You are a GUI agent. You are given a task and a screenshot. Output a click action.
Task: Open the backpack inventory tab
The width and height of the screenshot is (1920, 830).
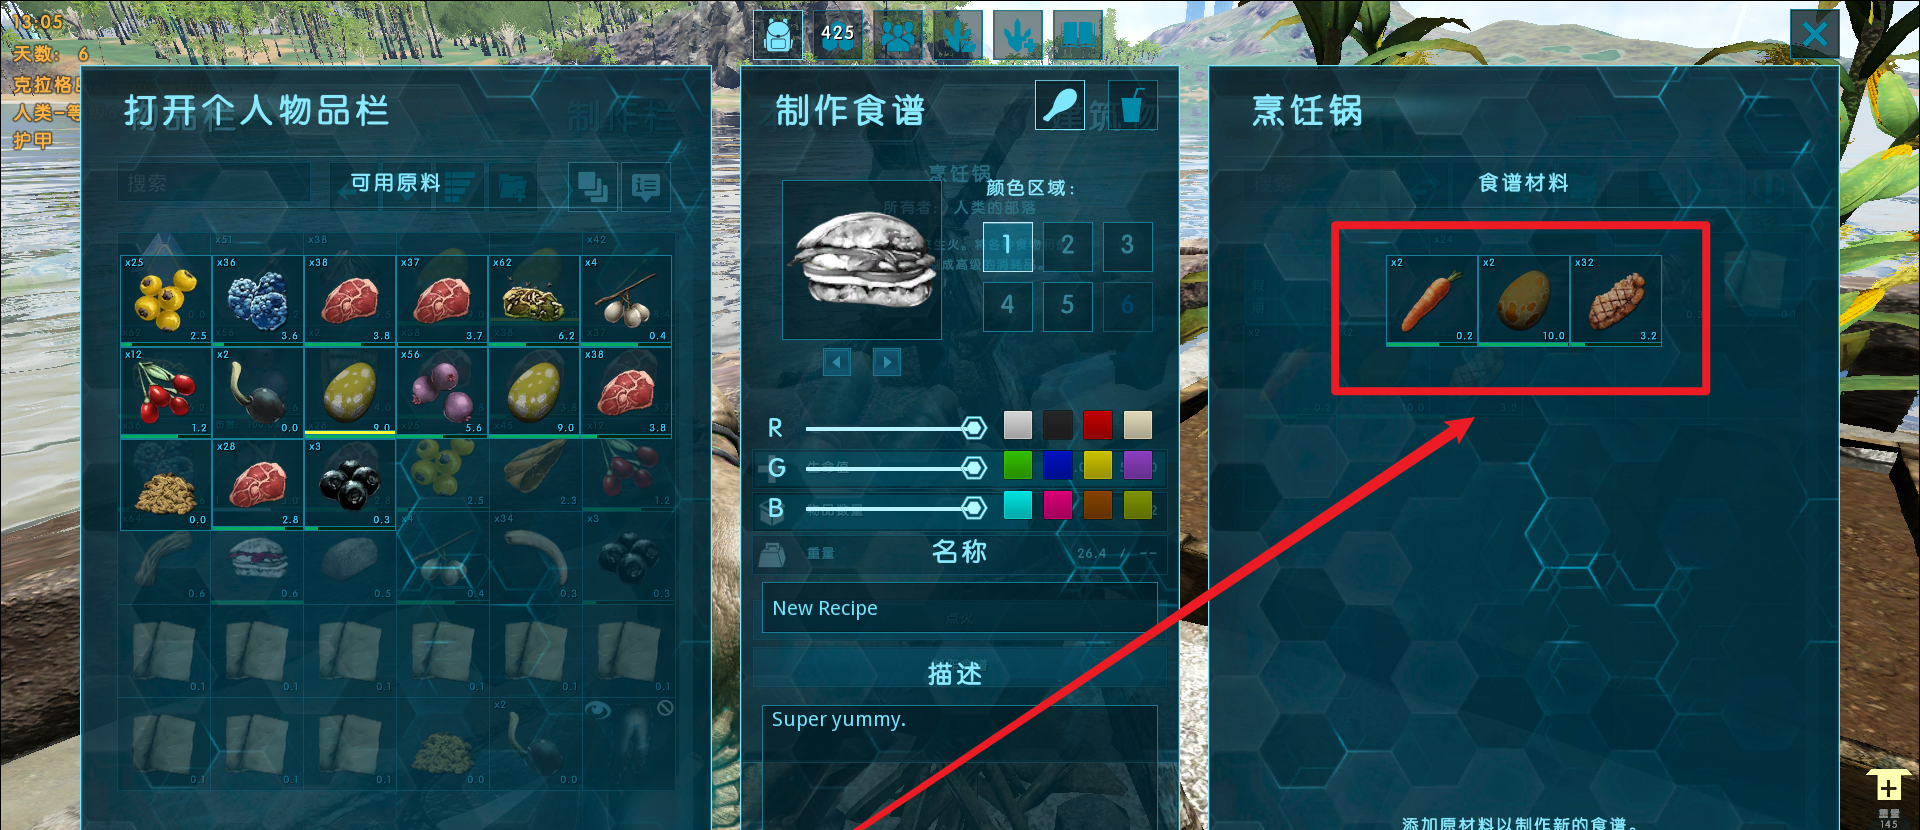(x=778, y=35)
